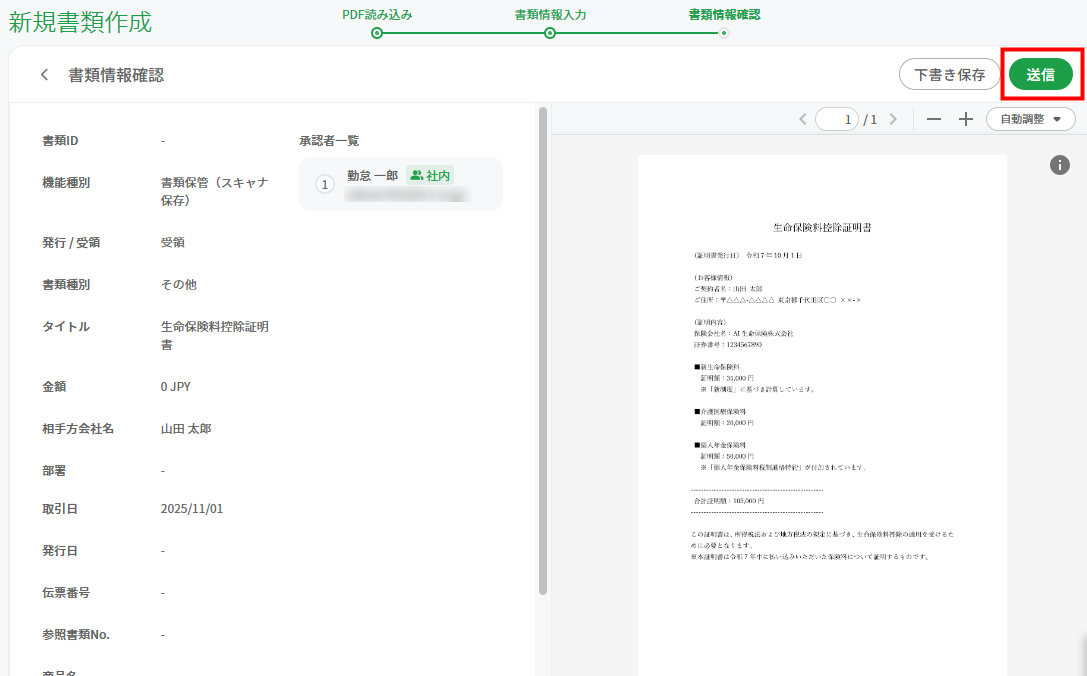This screenshot has width=1087, height=676.
Task: Select the 書類情報確認 step
Action: pyautogui.click(x=724, y=22)
